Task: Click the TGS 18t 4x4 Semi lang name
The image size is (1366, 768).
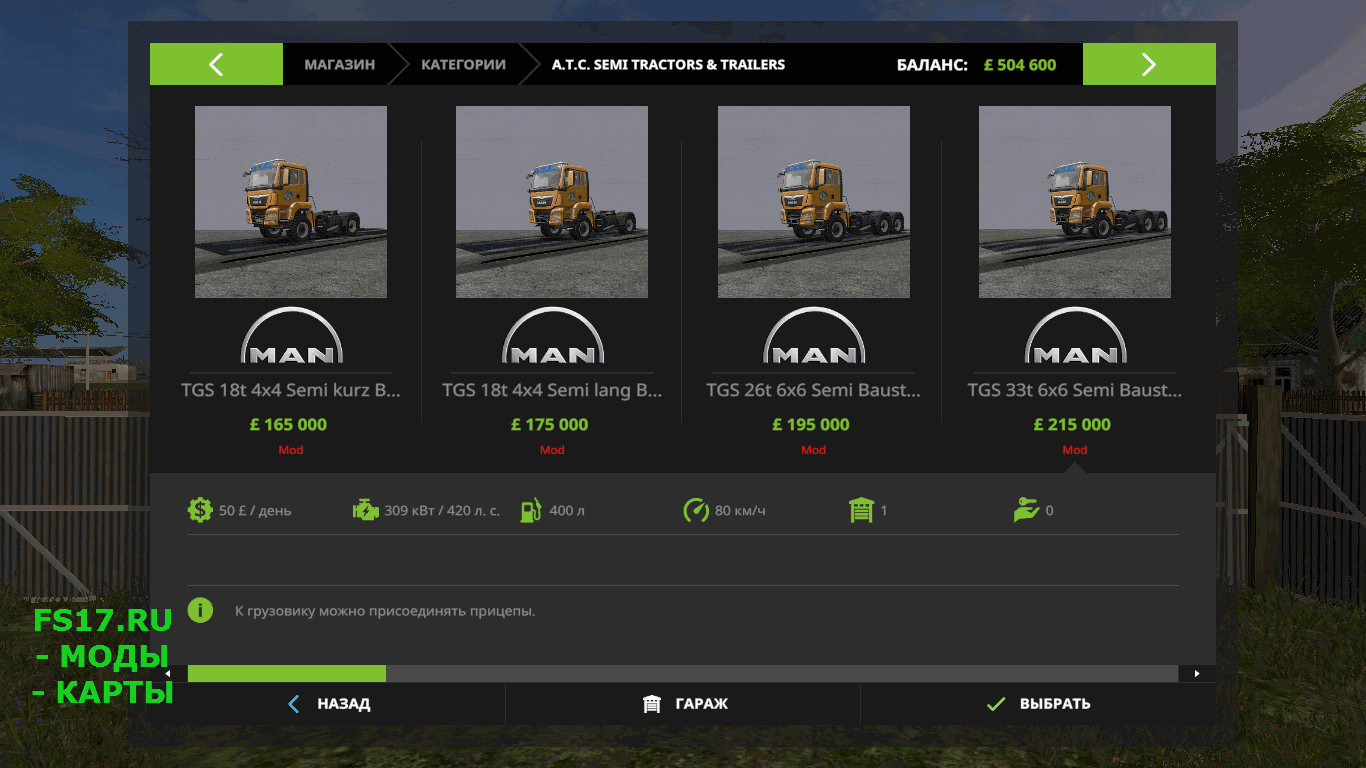Action: click(552, 390)
